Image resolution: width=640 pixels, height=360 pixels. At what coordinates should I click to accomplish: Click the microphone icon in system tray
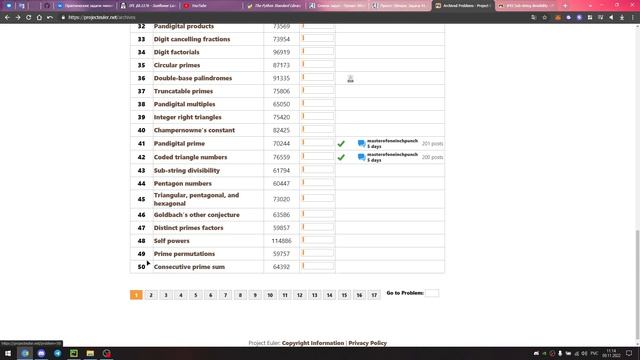(x=560, y=353)
